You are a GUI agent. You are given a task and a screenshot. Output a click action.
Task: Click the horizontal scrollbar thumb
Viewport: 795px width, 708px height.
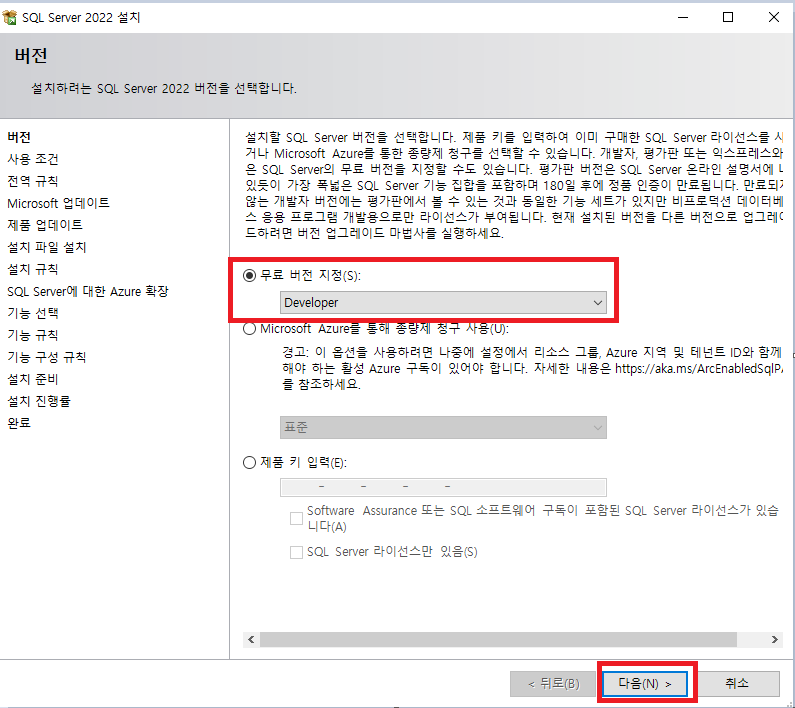(x=498, y=640)
